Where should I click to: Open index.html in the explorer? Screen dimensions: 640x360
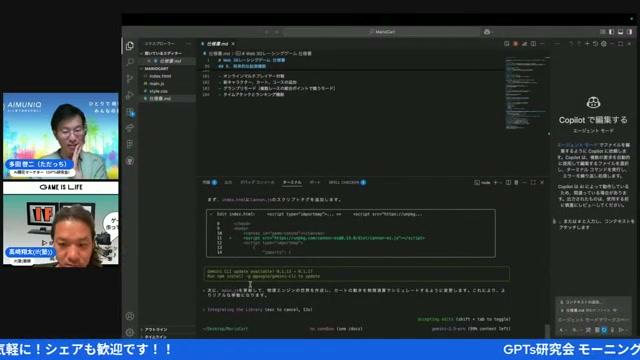click(x=160, y=76)
